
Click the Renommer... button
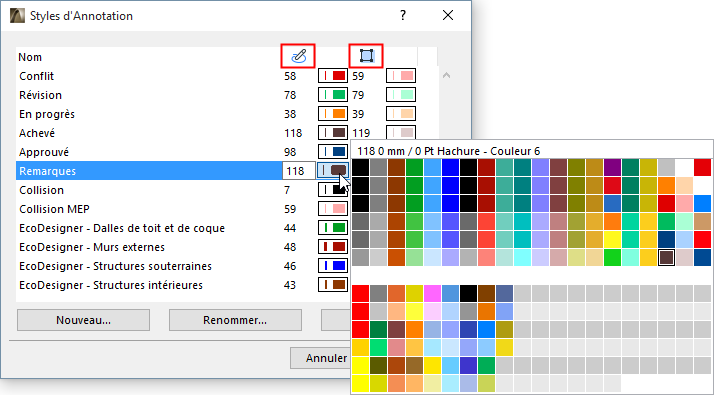point(235,320)
